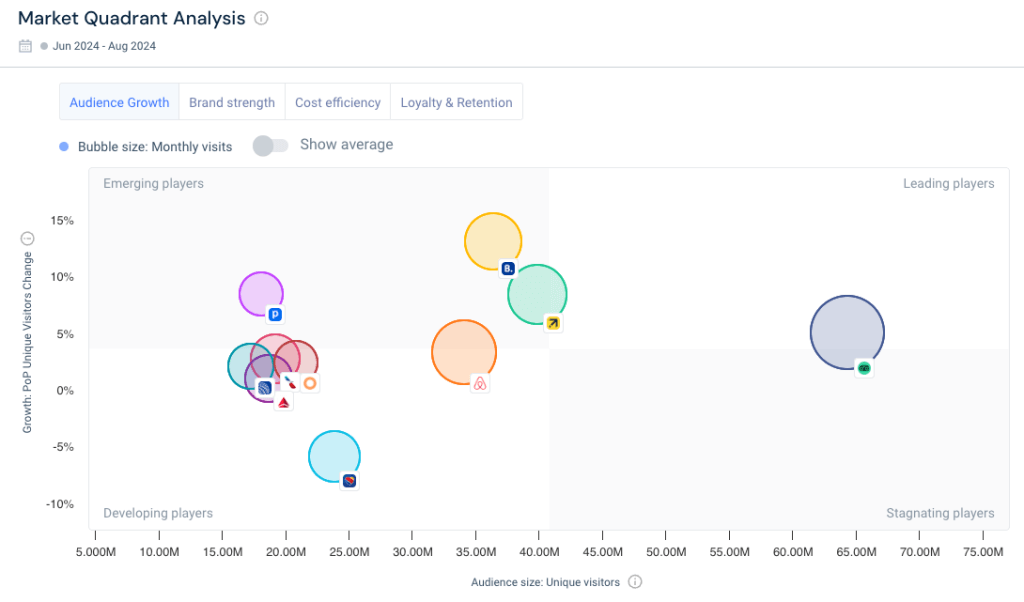Select the Loyalty & Retention tab
Screen dimensions: 1024x602
pyautogui.click(x=456, y=101)
